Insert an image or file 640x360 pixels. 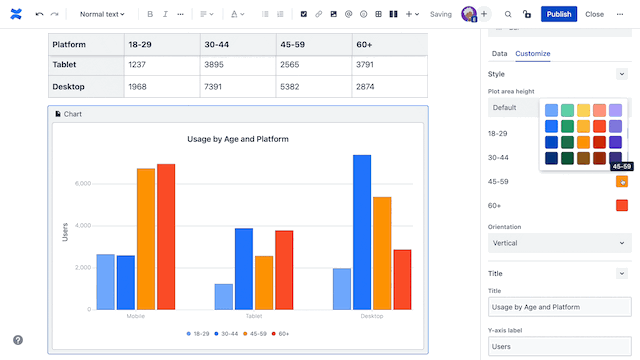coord(333,14)
